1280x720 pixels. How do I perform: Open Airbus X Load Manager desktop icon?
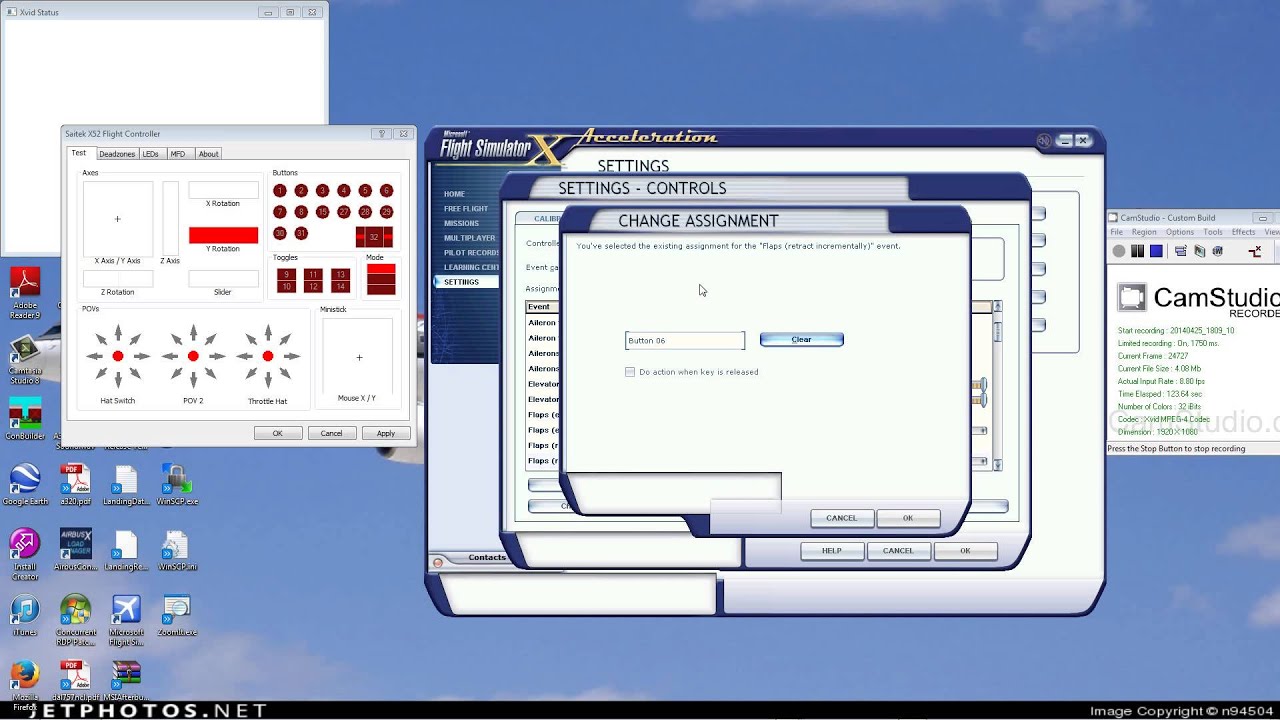75,550
